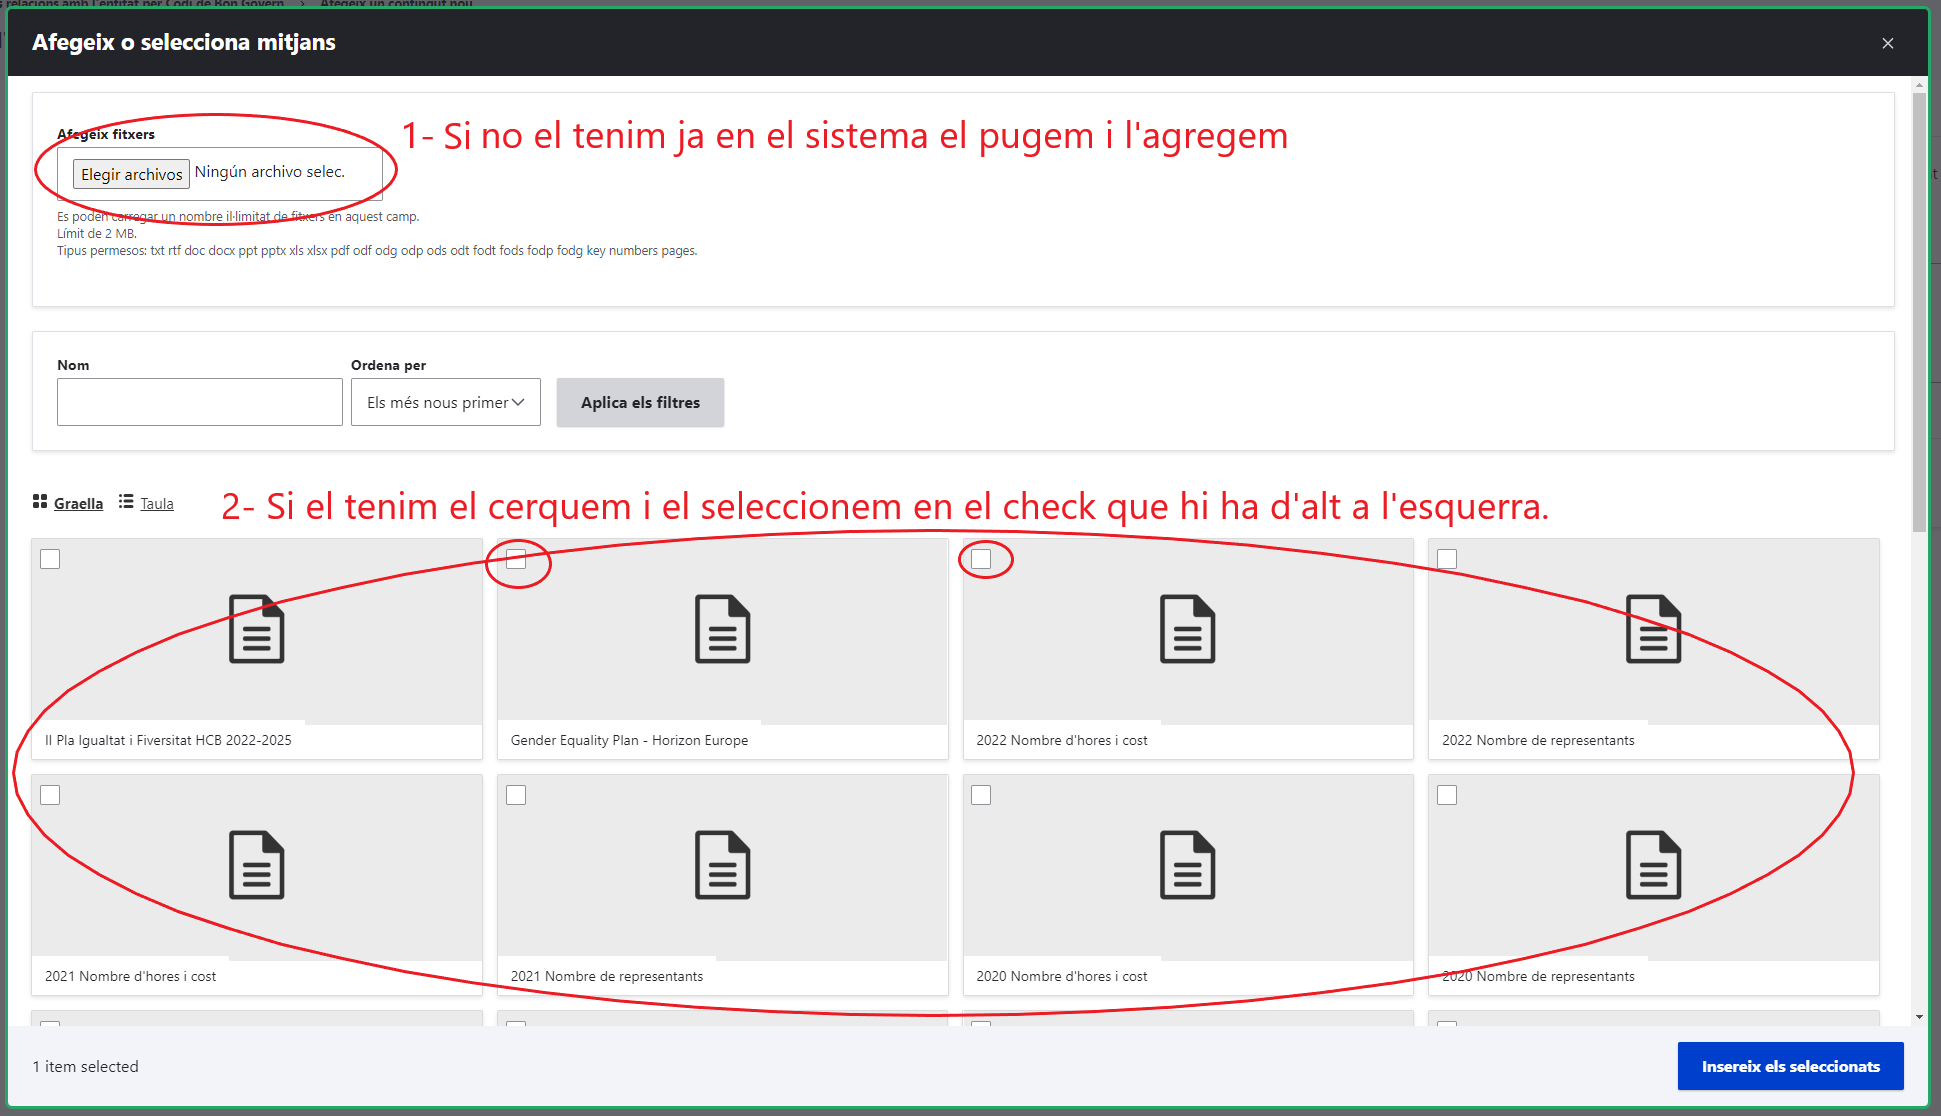Click the text 2022 Nombre de representants

point(1538,740)
